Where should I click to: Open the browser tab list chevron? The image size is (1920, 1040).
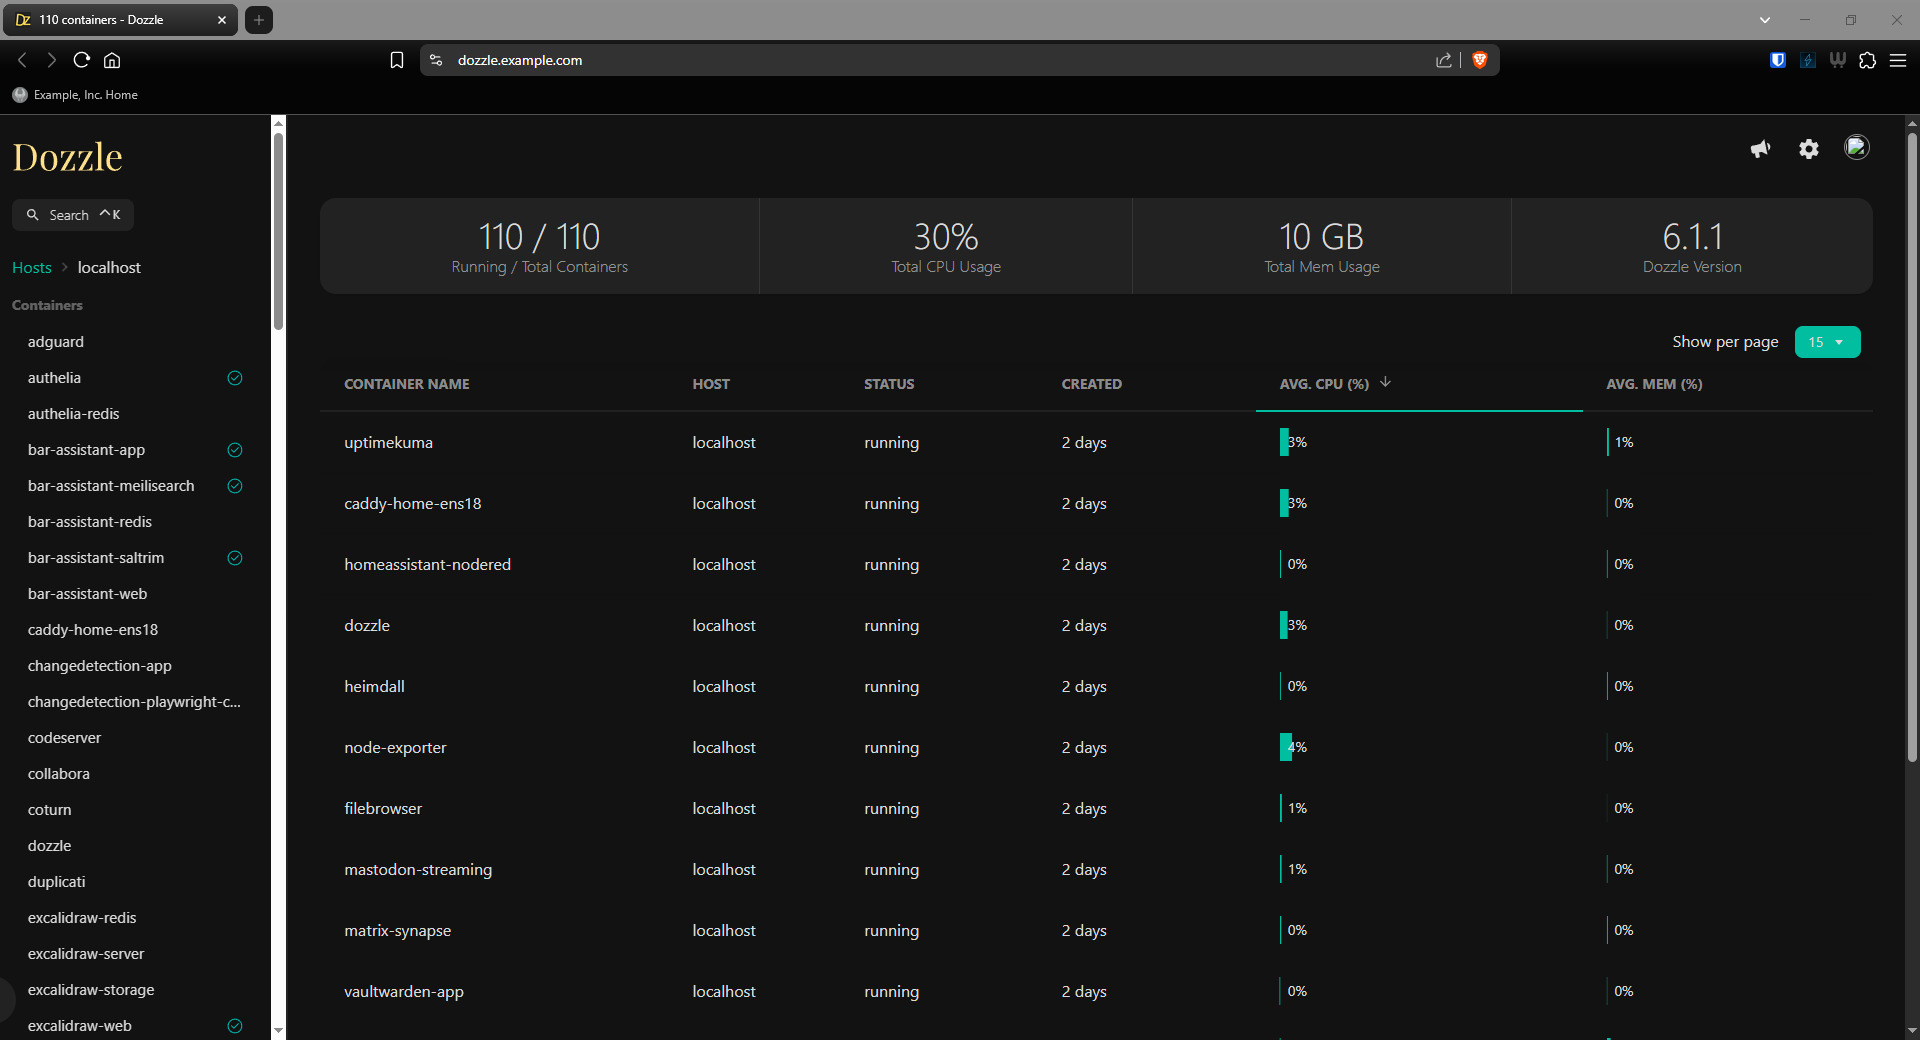pyautogui.click(x=1765, y=20)
